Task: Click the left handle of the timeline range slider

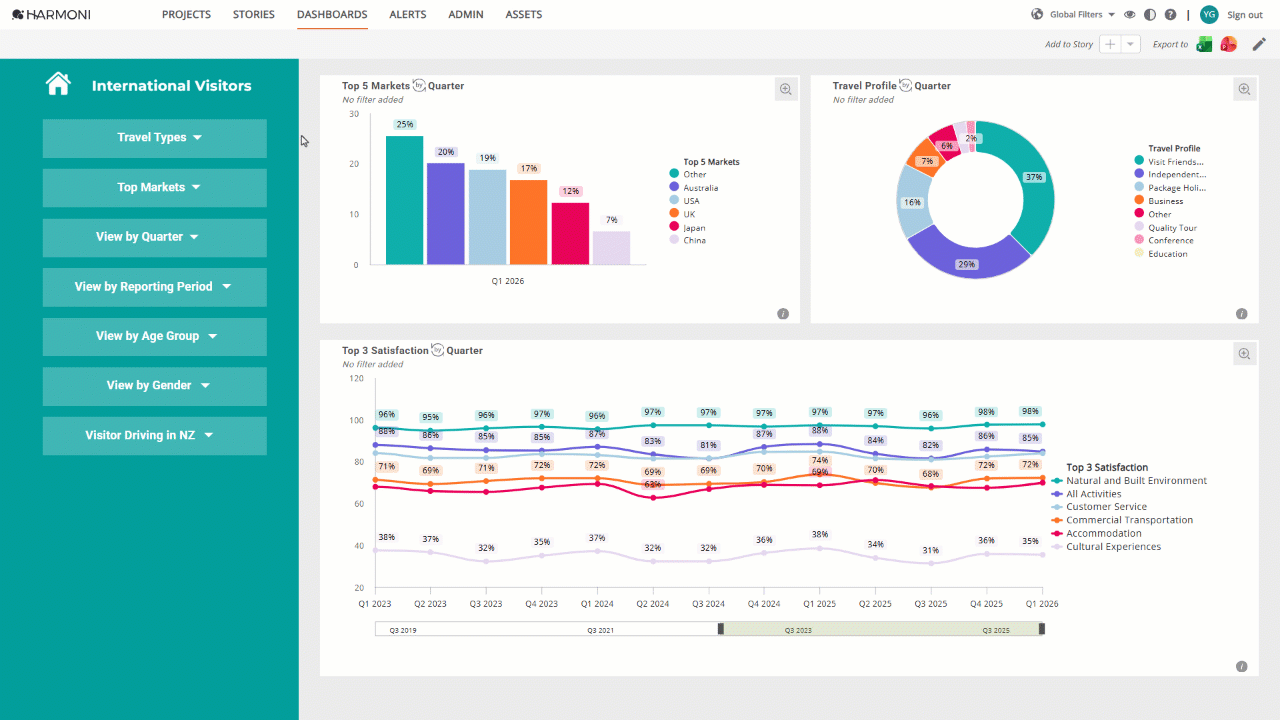Action: tap(720, 629)
